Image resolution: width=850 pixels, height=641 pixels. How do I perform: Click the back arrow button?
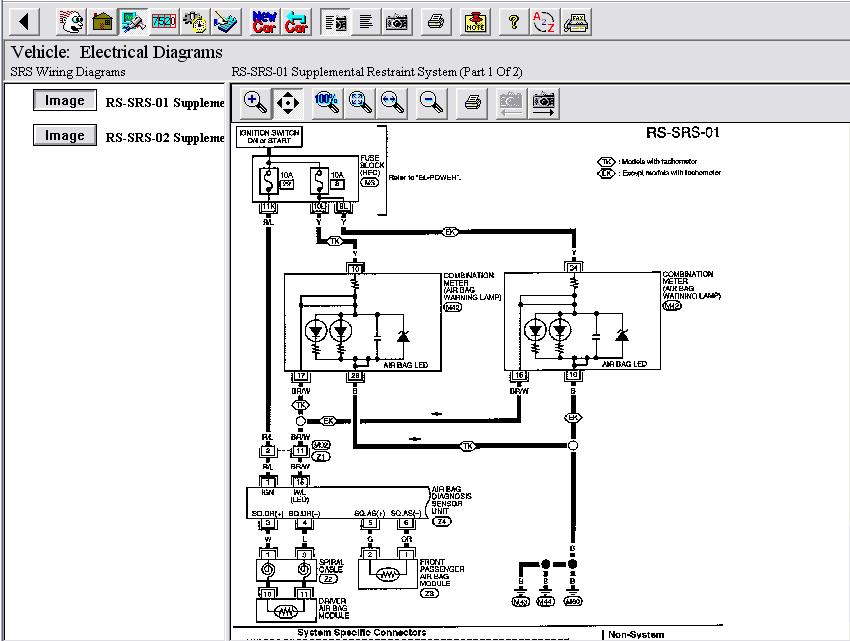click(24, 21)
